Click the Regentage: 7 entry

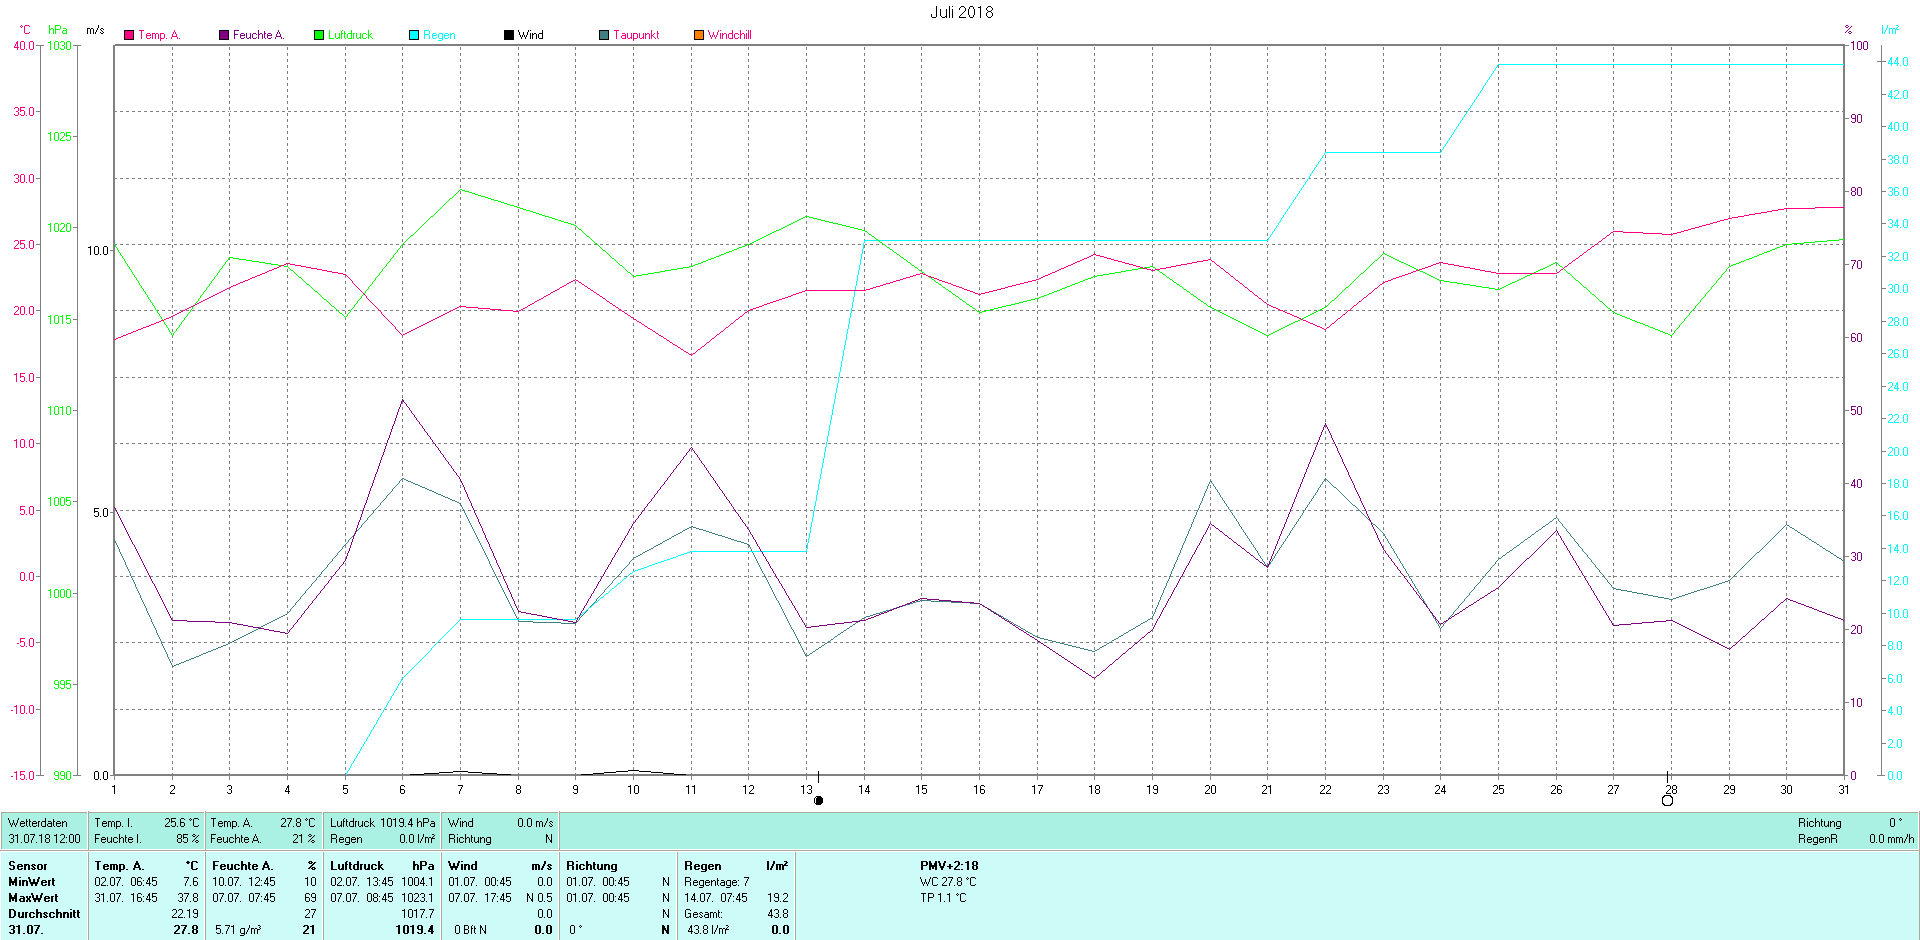point(716,882)
